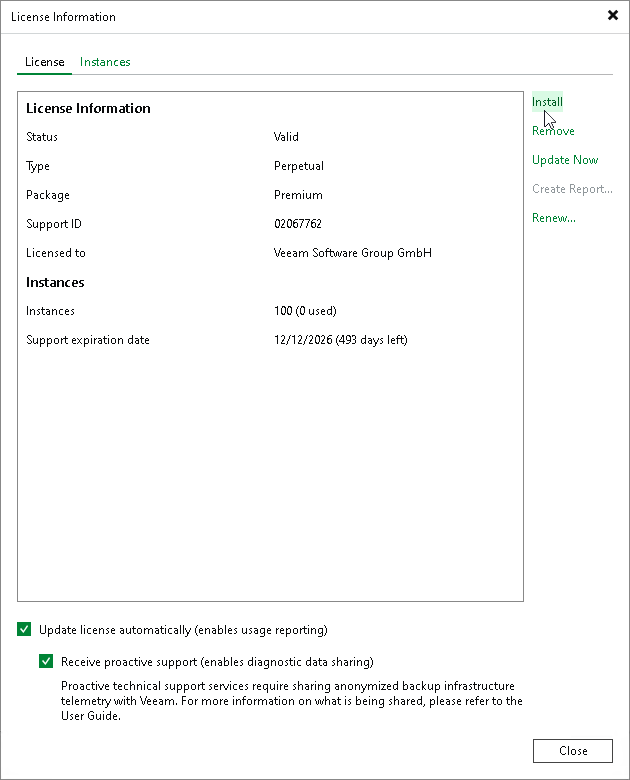The width and height of the screenshot is (630, 780).
Task: Click the License Information panel heading
Action: tap(88, 108)
